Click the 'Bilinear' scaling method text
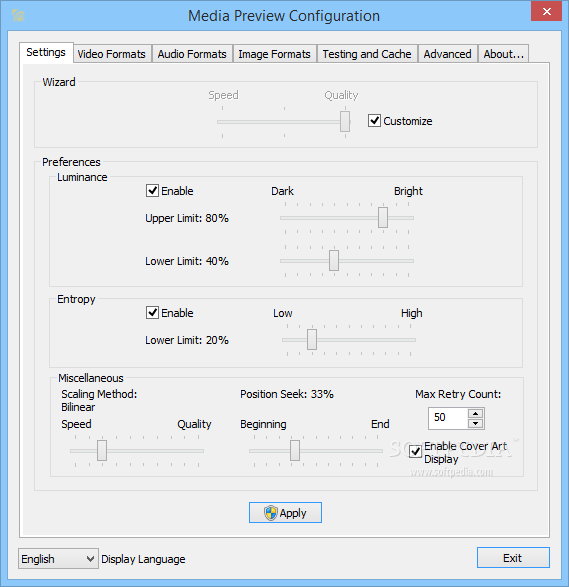569x587 pixels. [x=78, y=407]
